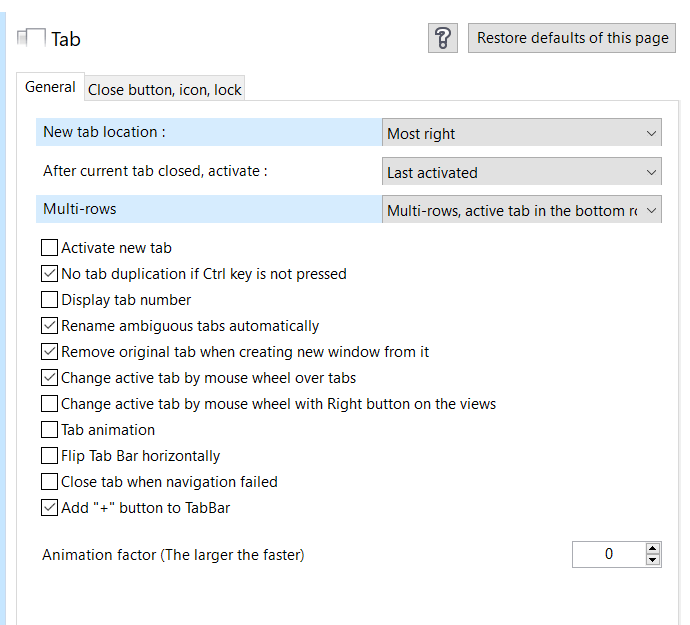Select the General tab
This screenshot has width=690, height=625.
click(50, 87)
